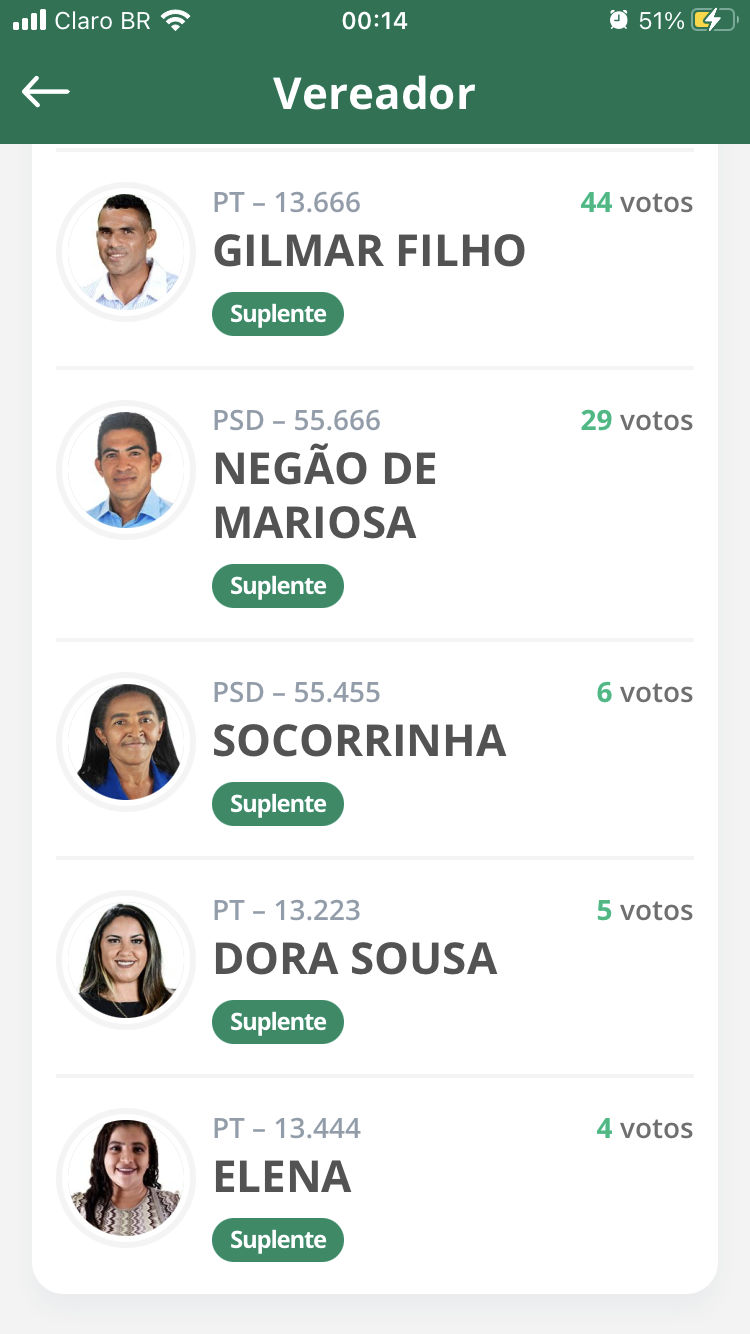Open Dora Sousa's candidate photo
Screen dimensions: 750x1334
[126, 960]
